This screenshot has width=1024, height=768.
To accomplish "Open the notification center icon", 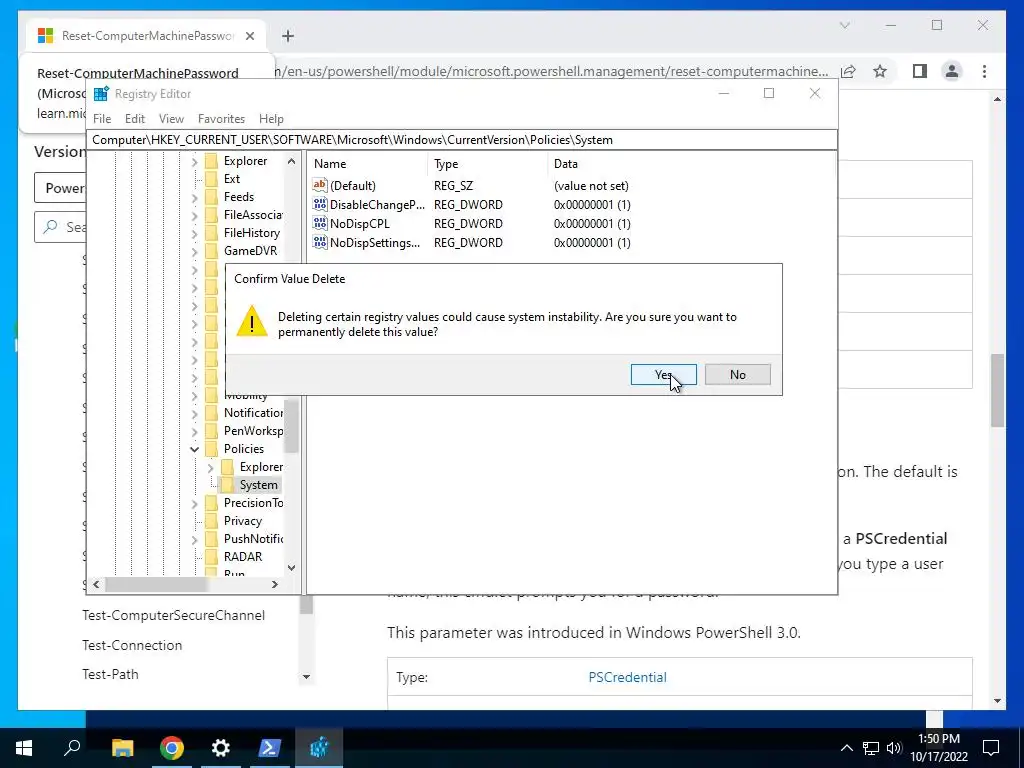I will [991, 748].
